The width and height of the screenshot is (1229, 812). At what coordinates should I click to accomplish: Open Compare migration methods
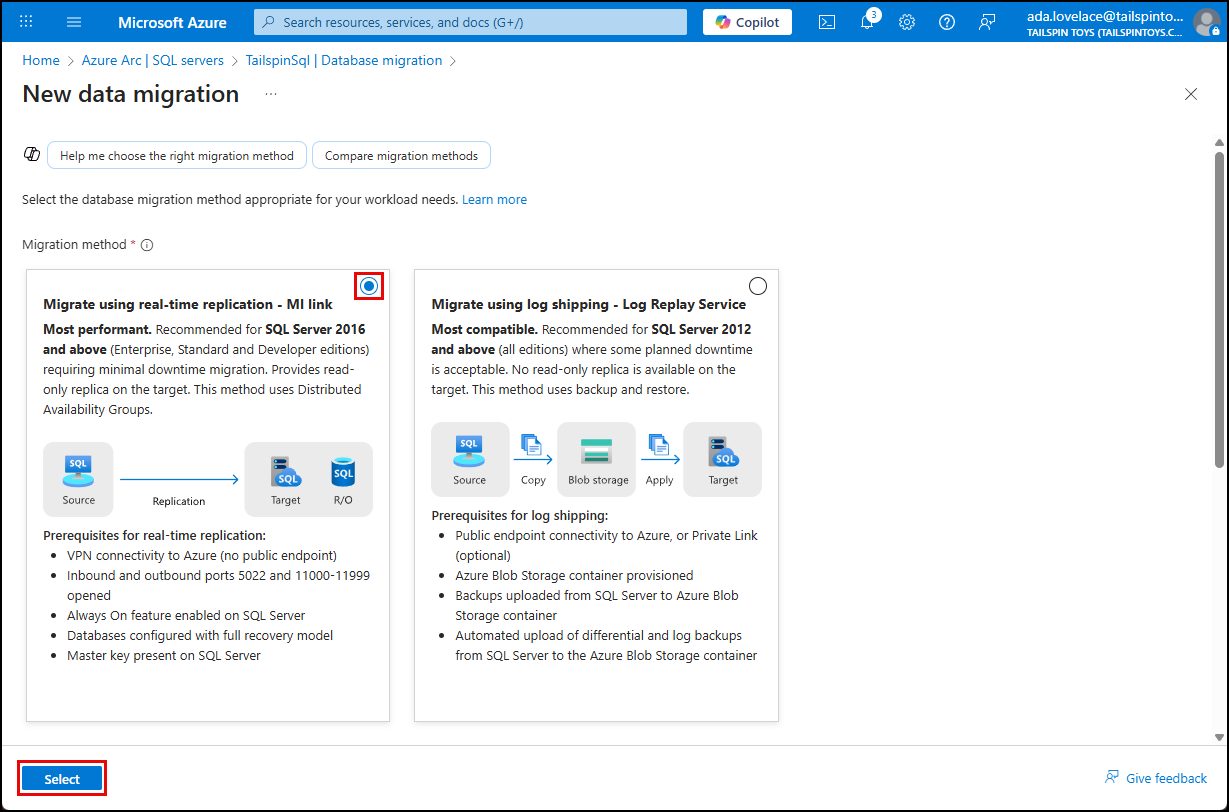click(x=401, y=155)
